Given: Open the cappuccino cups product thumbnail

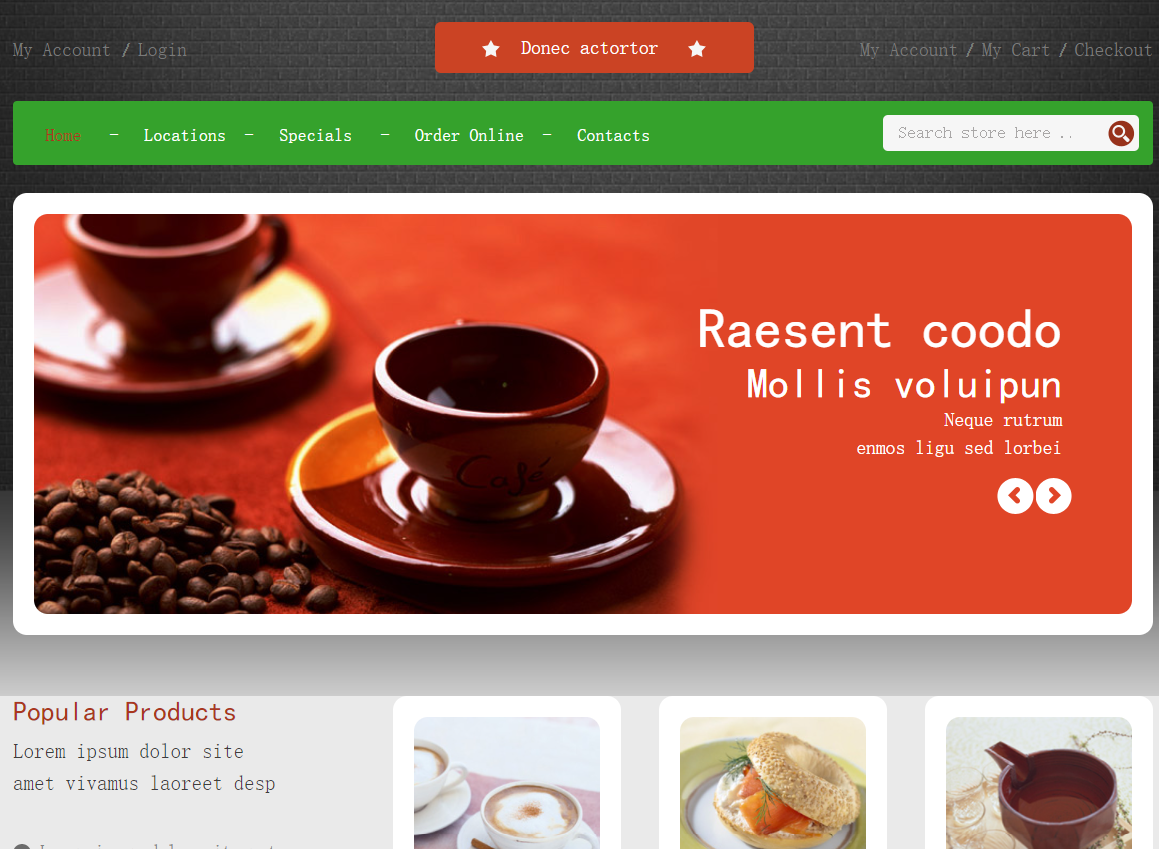Looking at the screenshot, I should pos(506,782).
